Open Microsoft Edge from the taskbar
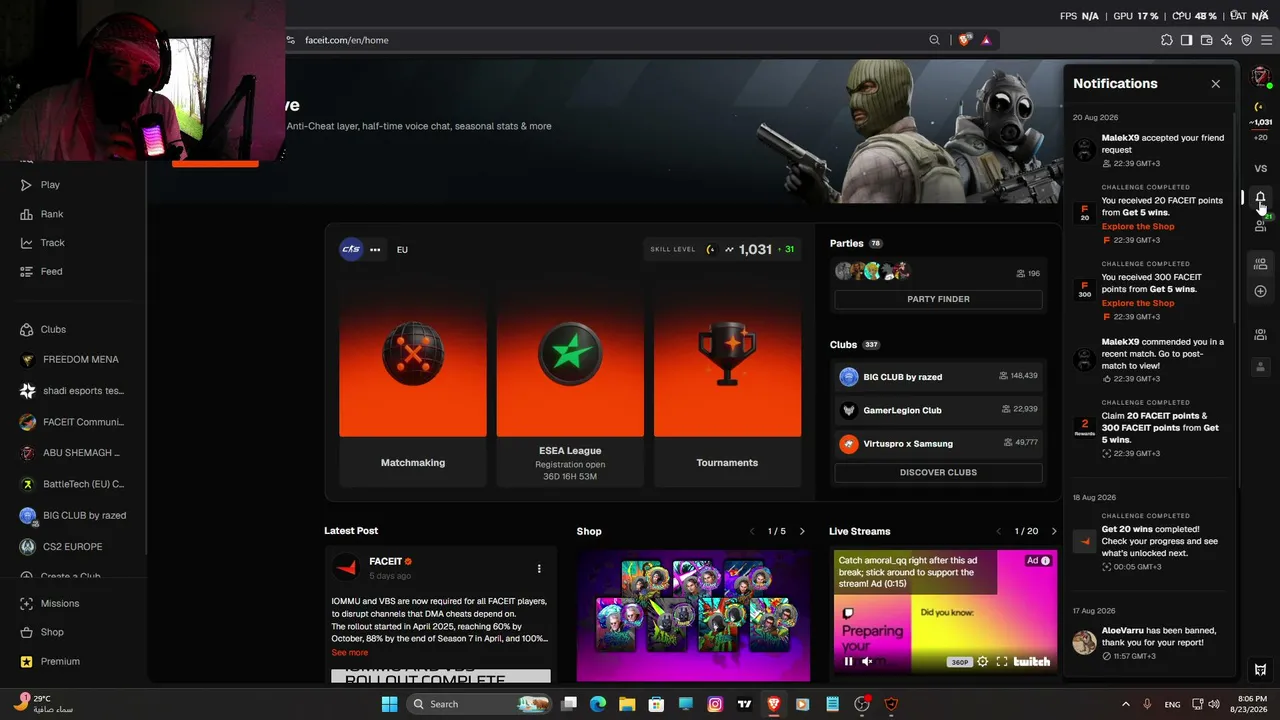Image resolution: width=1280 pixels, height=720 pixels. pyautogui.click(x=598, y=704)
